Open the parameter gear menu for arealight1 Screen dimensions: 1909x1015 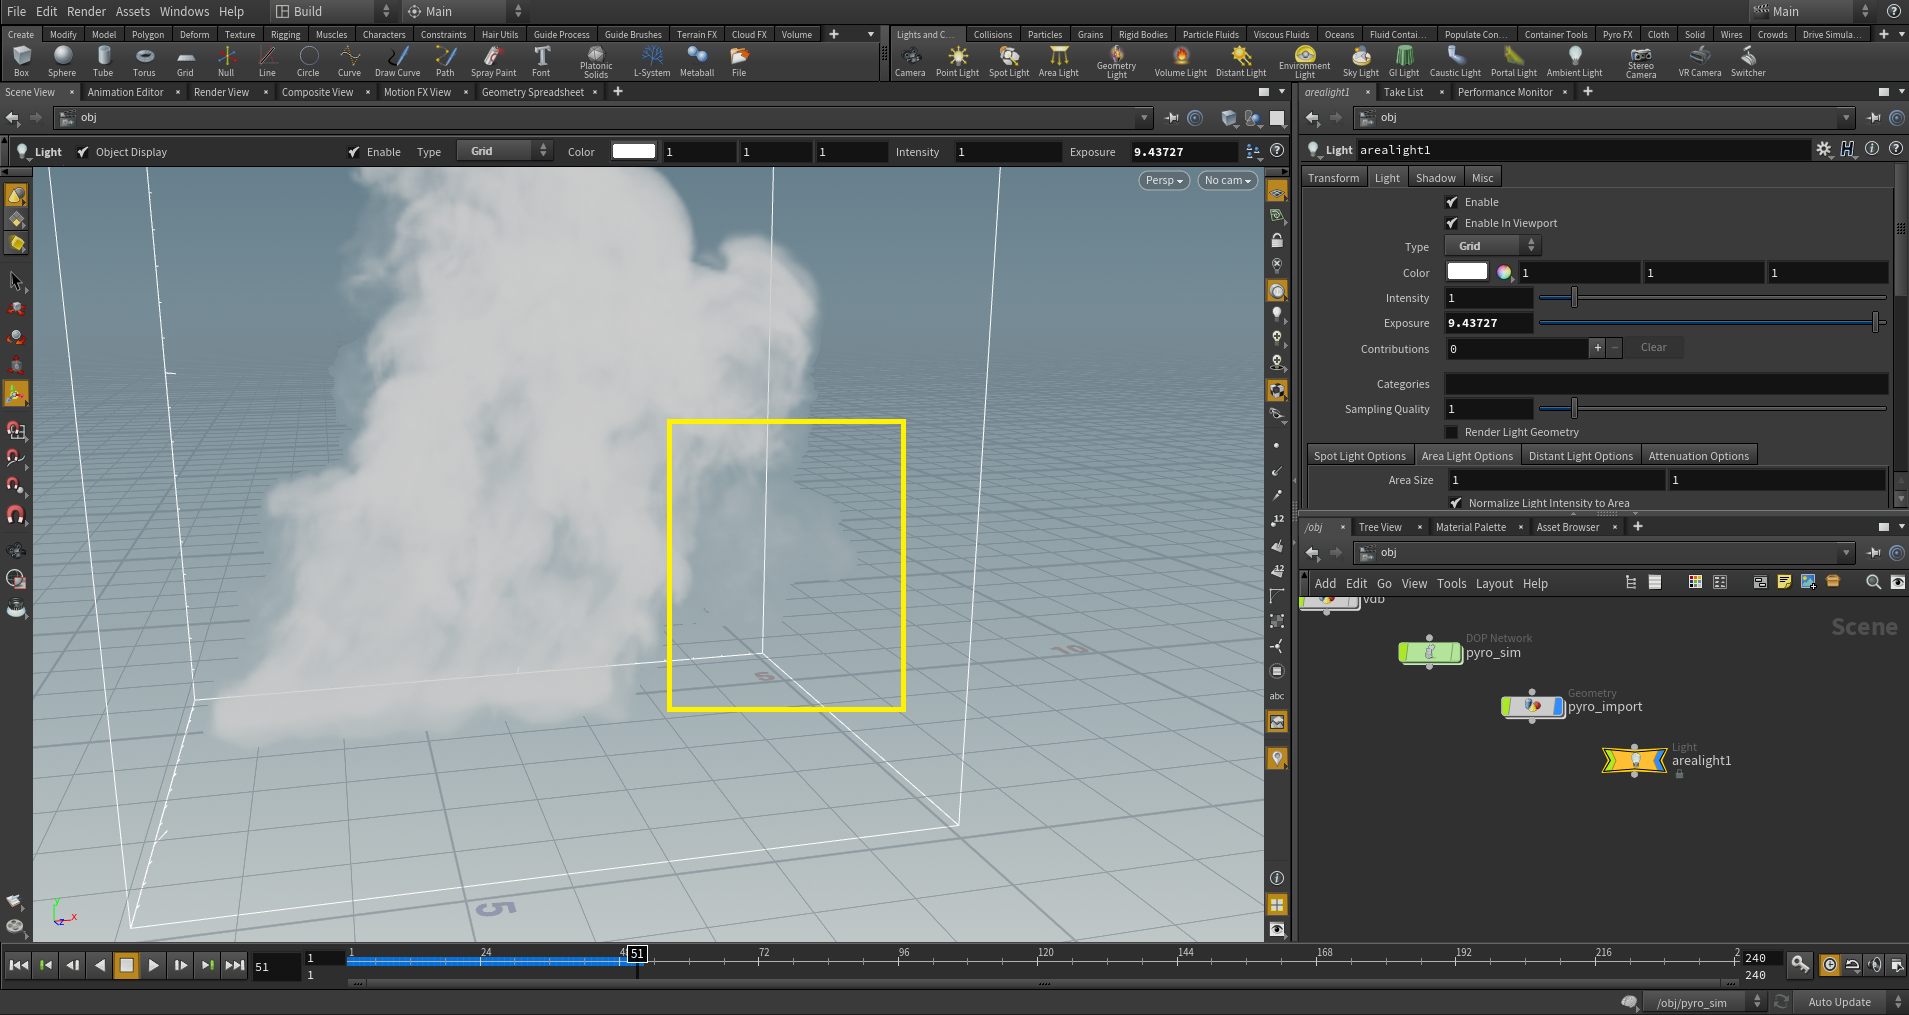pos(1824,149)
